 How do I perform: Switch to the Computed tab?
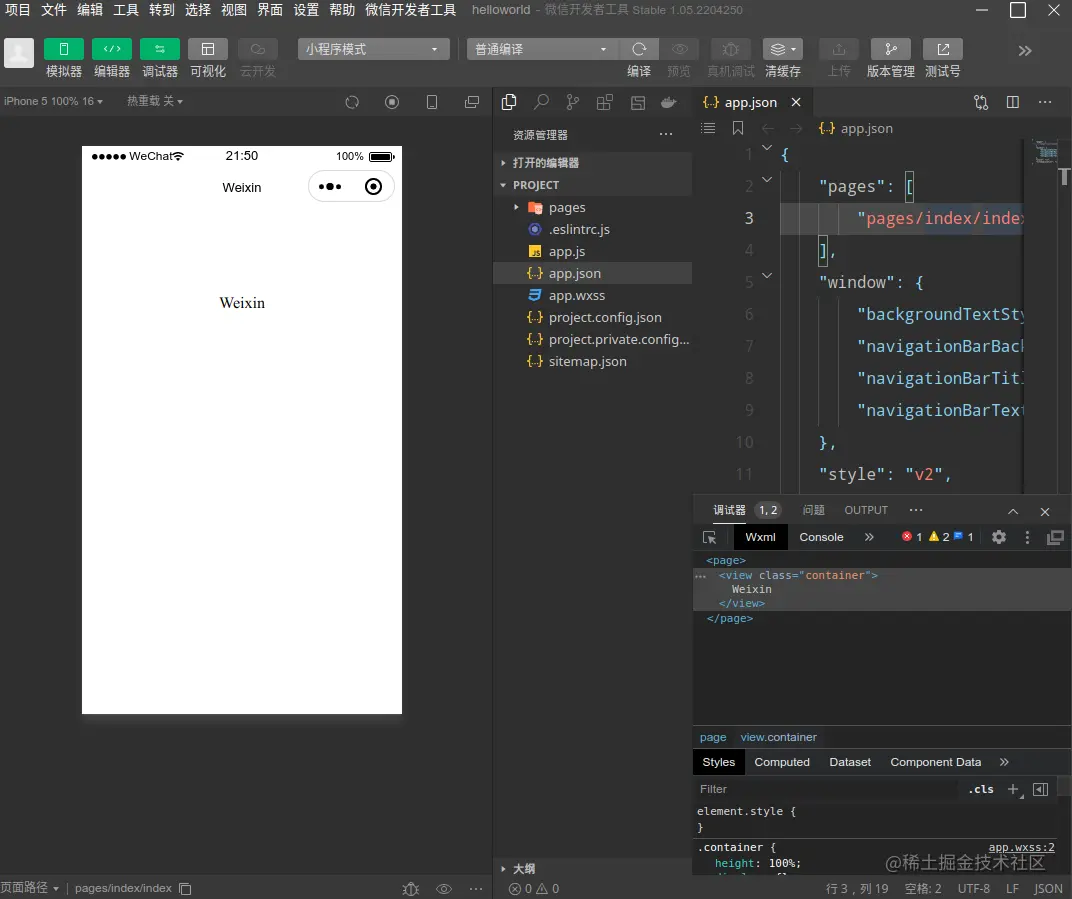click(x=781, y=762)
